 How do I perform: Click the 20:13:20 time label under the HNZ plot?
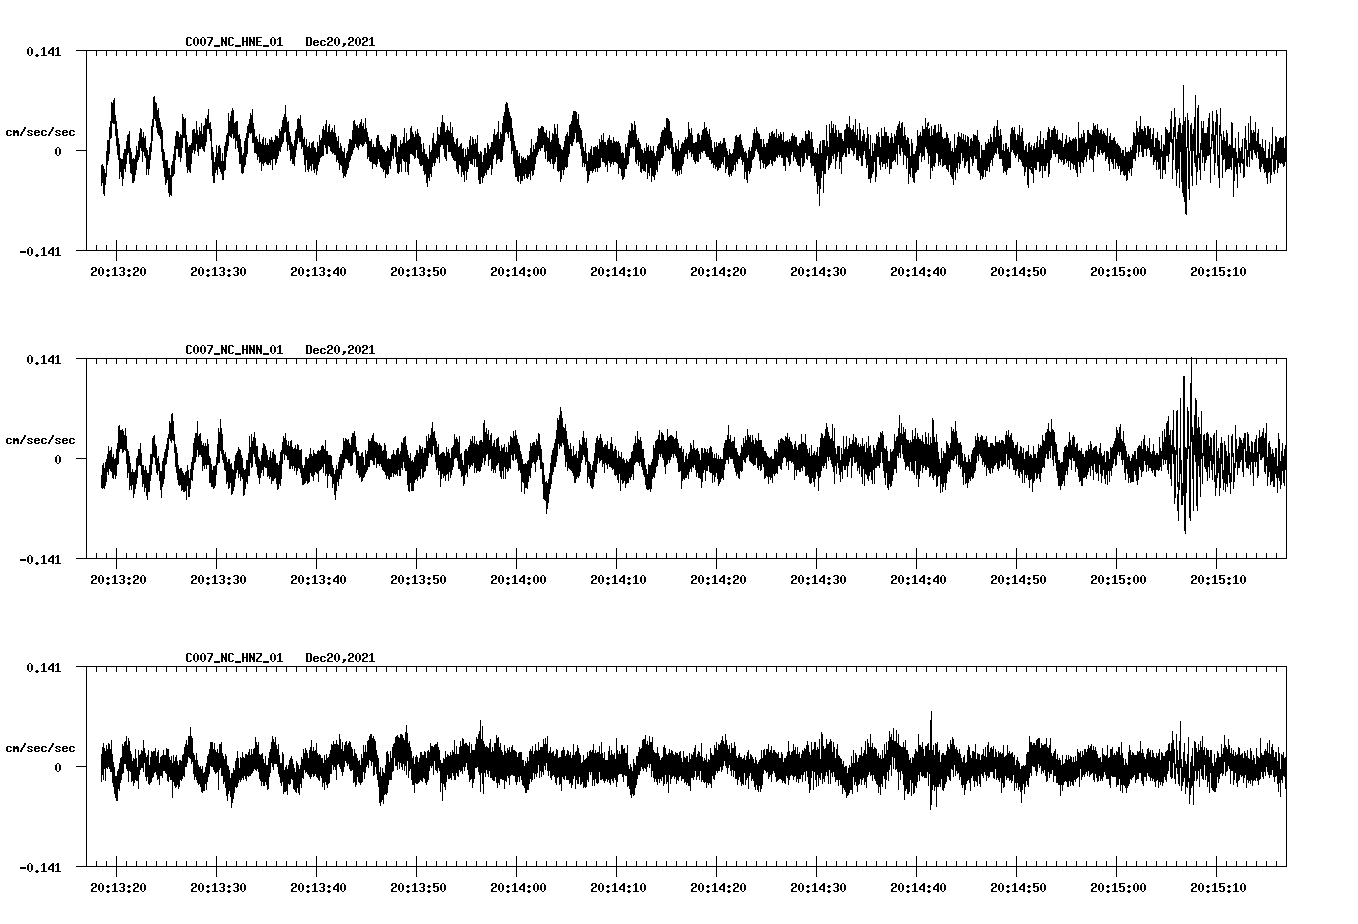[x=118, y=888]
